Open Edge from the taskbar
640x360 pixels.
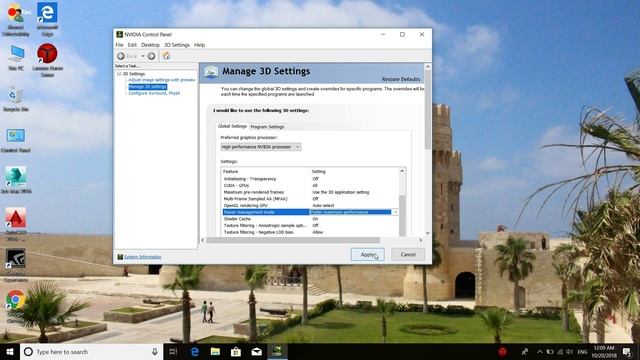pos(195,351)
